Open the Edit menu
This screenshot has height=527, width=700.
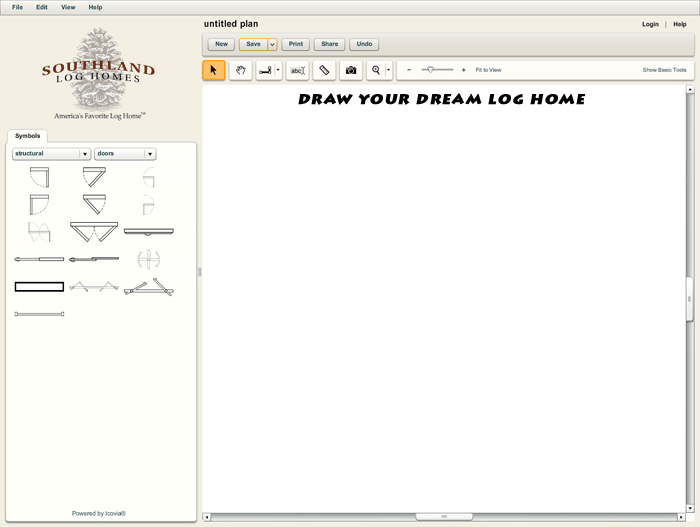click(42, 7)
